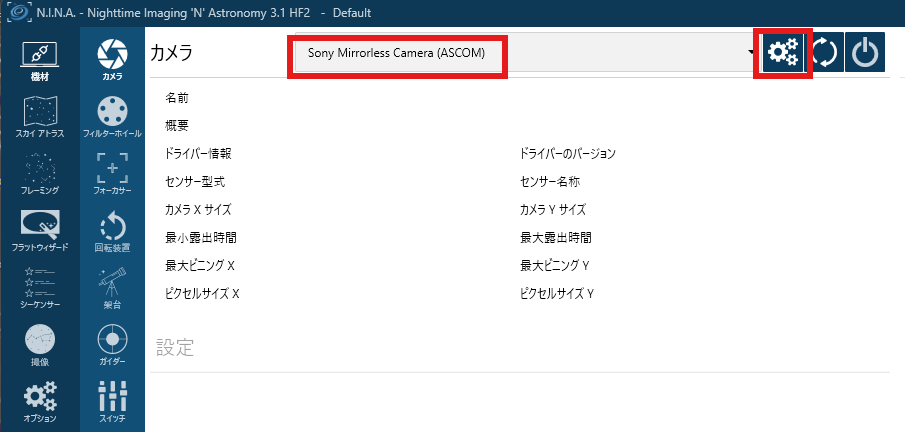This screenshot has height=432, width=905.
Task: Open フラットウィザード flat wizard
Action: pos(39,230)
